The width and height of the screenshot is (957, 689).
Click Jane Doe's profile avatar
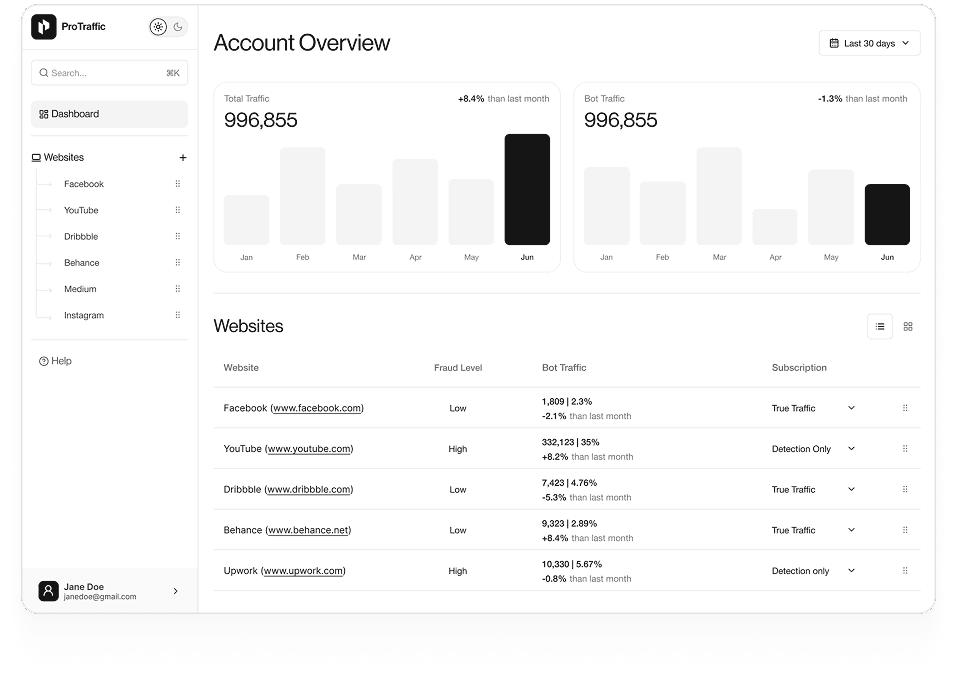(x=48, y=591)
